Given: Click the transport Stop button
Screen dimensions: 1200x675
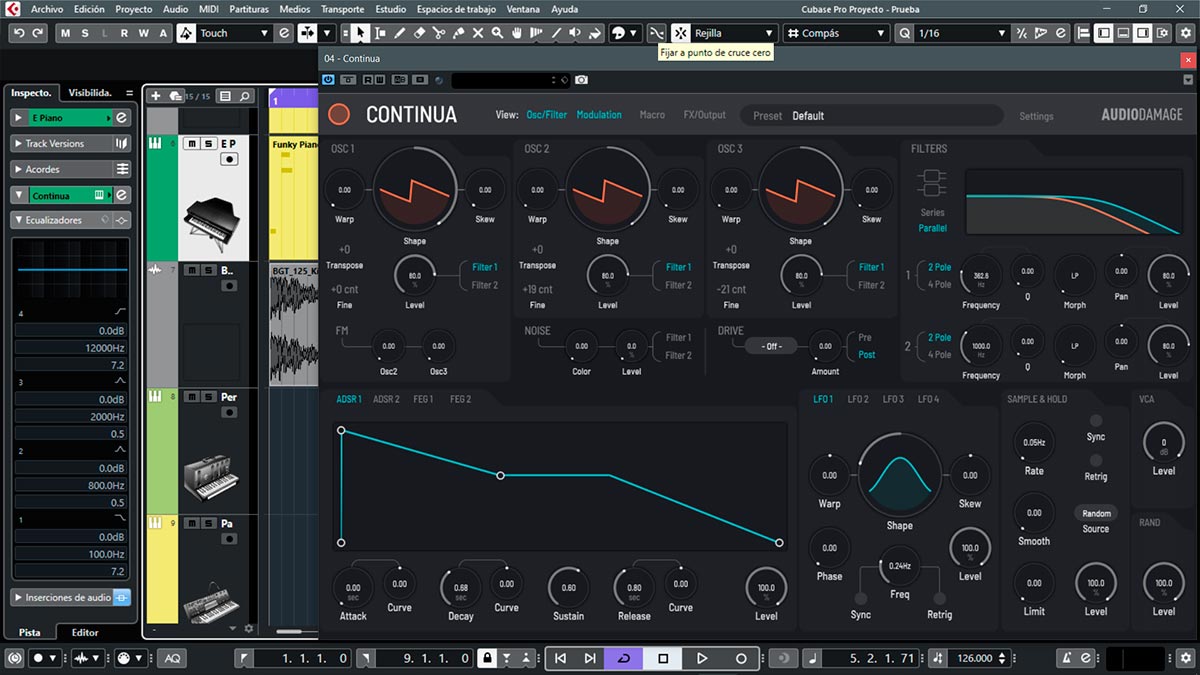Looking at the screenshot, I should coord(663,658).
